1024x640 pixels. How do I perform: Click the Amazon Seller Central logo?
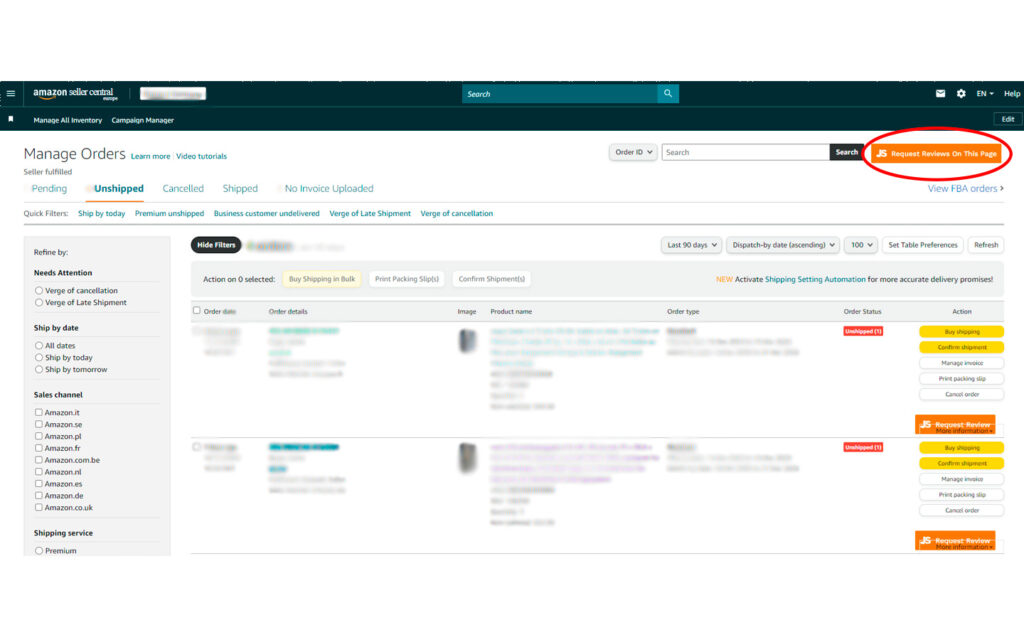[x=76, y=94]
